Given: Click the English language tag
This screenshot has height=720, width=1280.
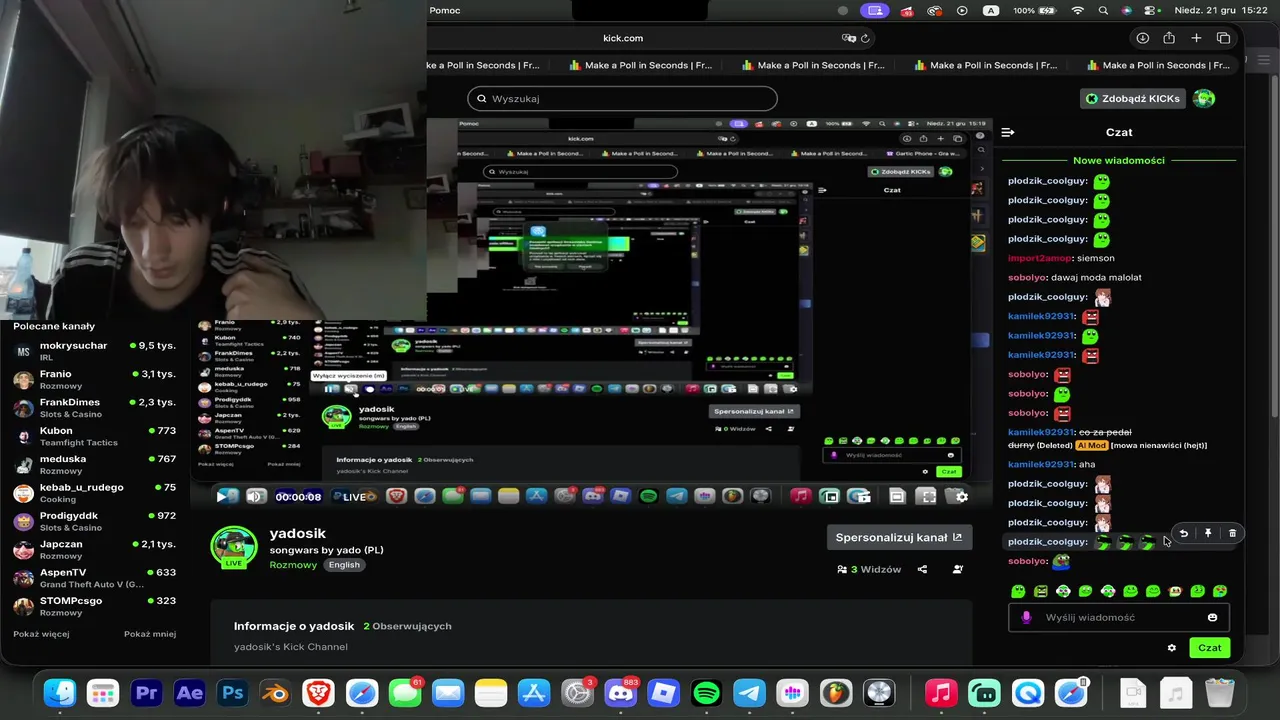Looking at the screenshot, I should (344, 565).
